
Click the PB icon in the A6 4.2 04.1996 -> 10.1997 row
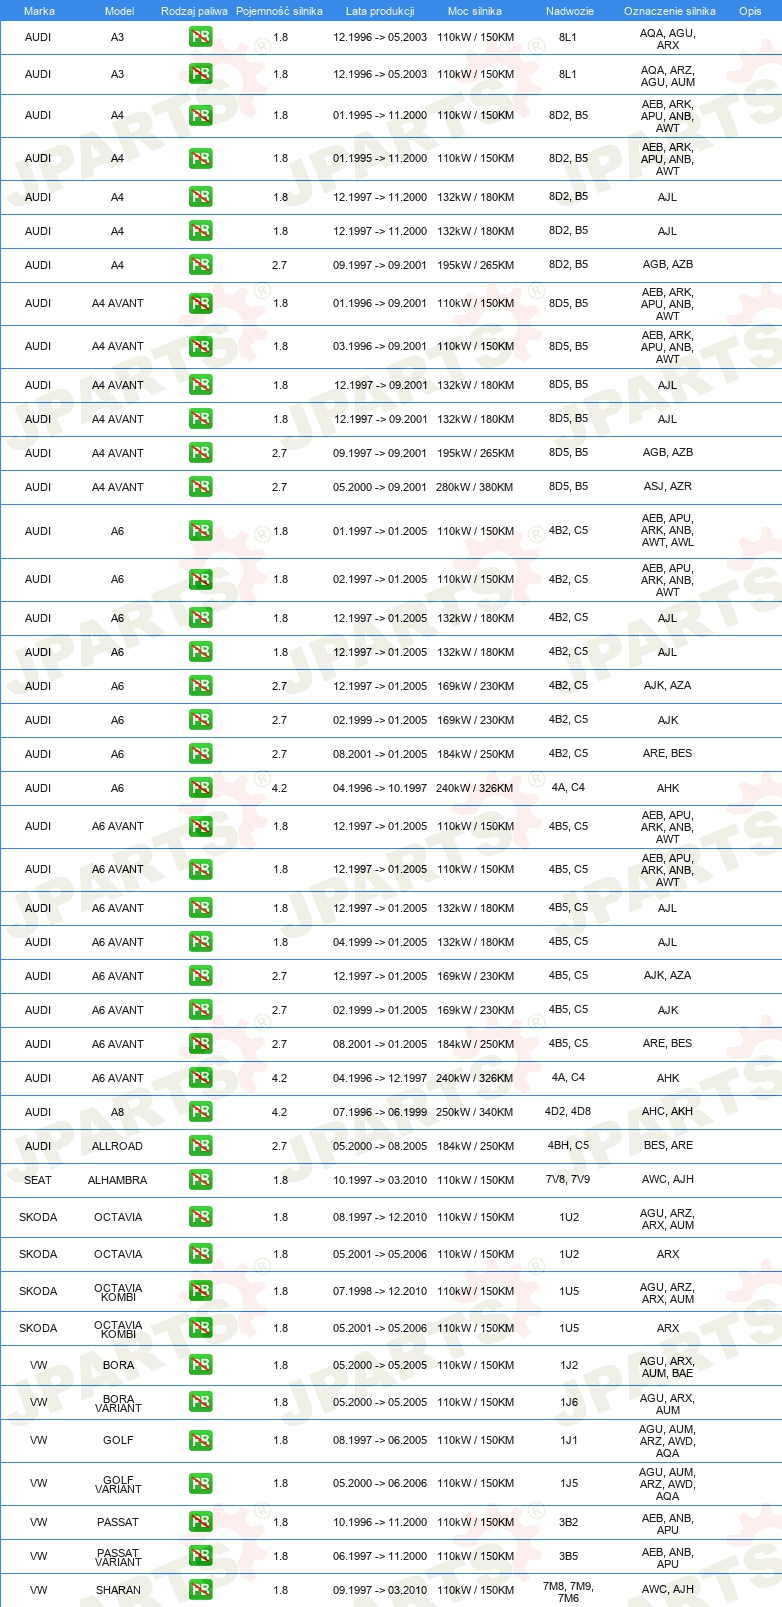pyautogui.click(x=201, y=788)
